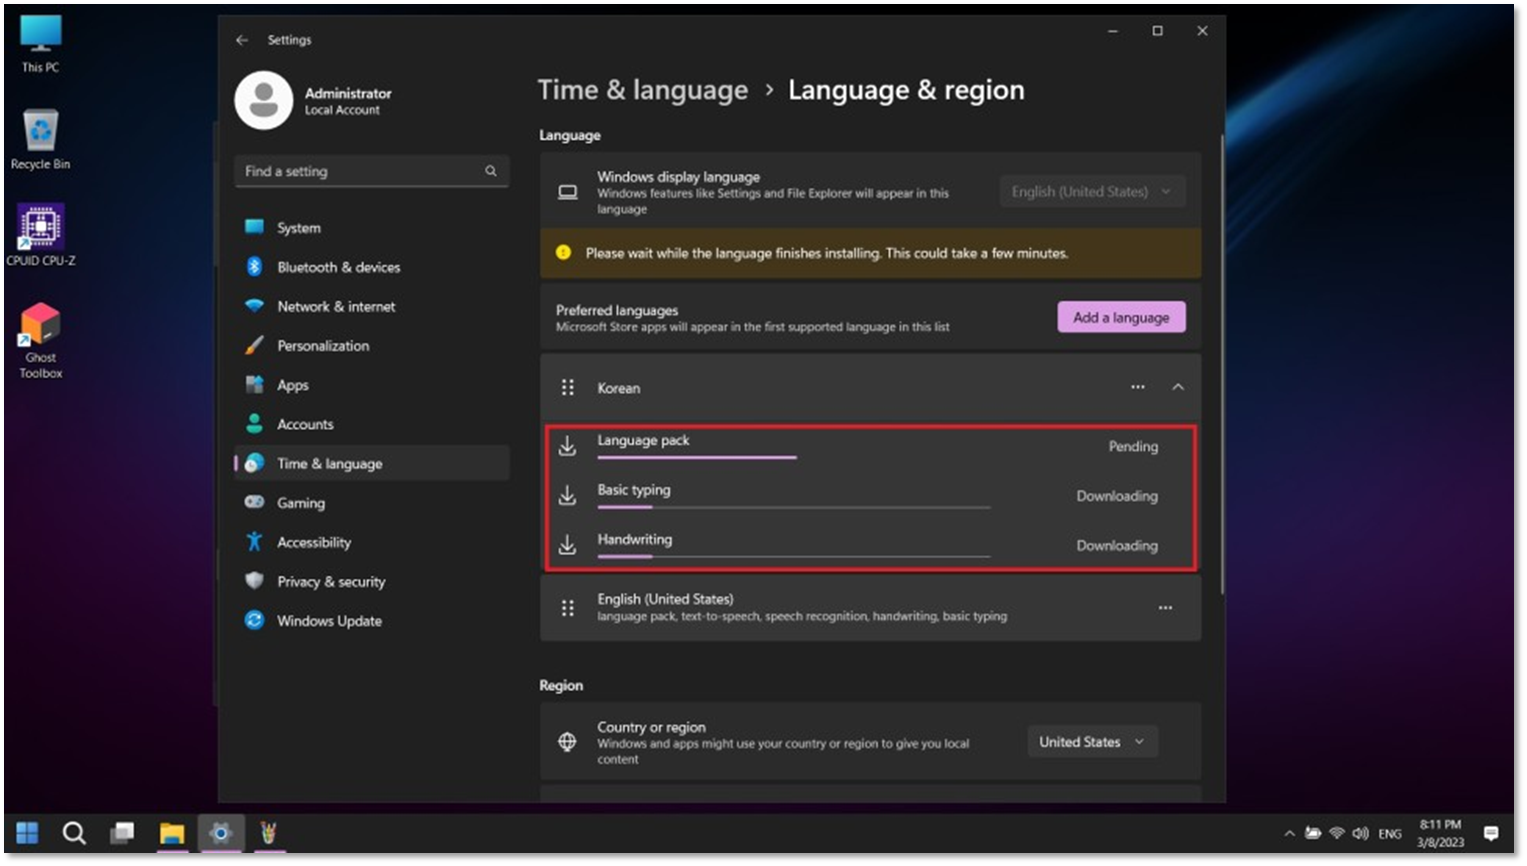Show hidden icons in system tray

click(x=1290, y=833)
